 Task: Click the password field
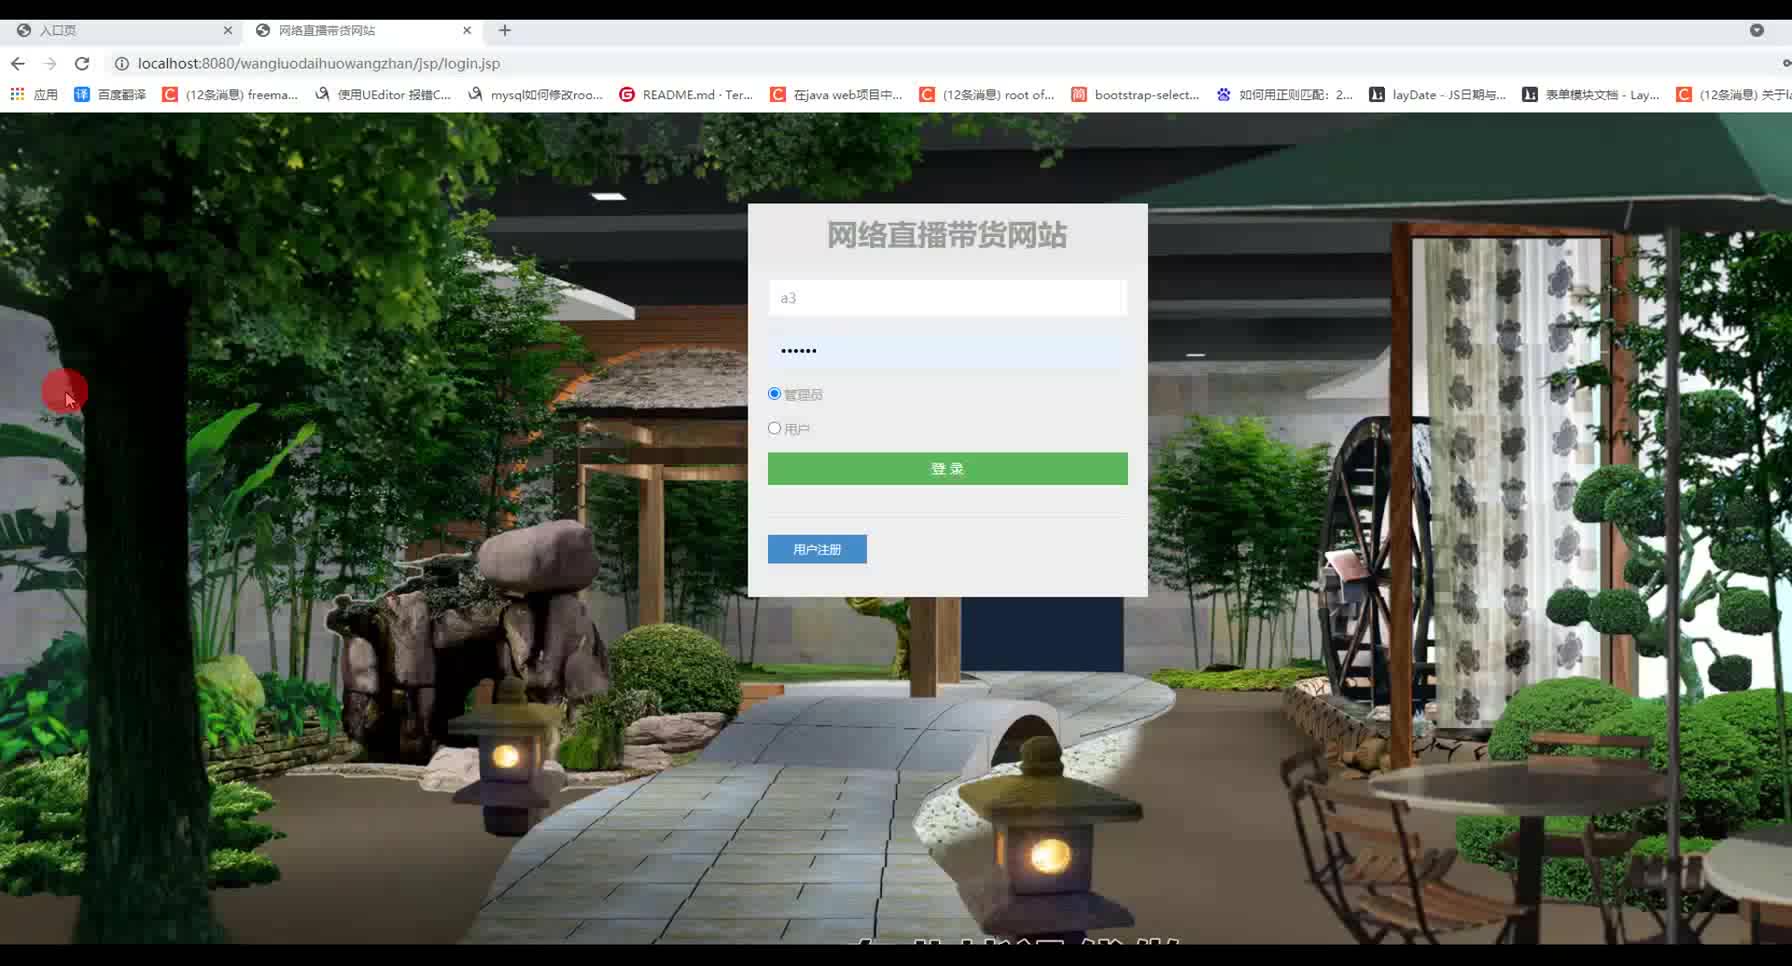click(x=947, y=350)
